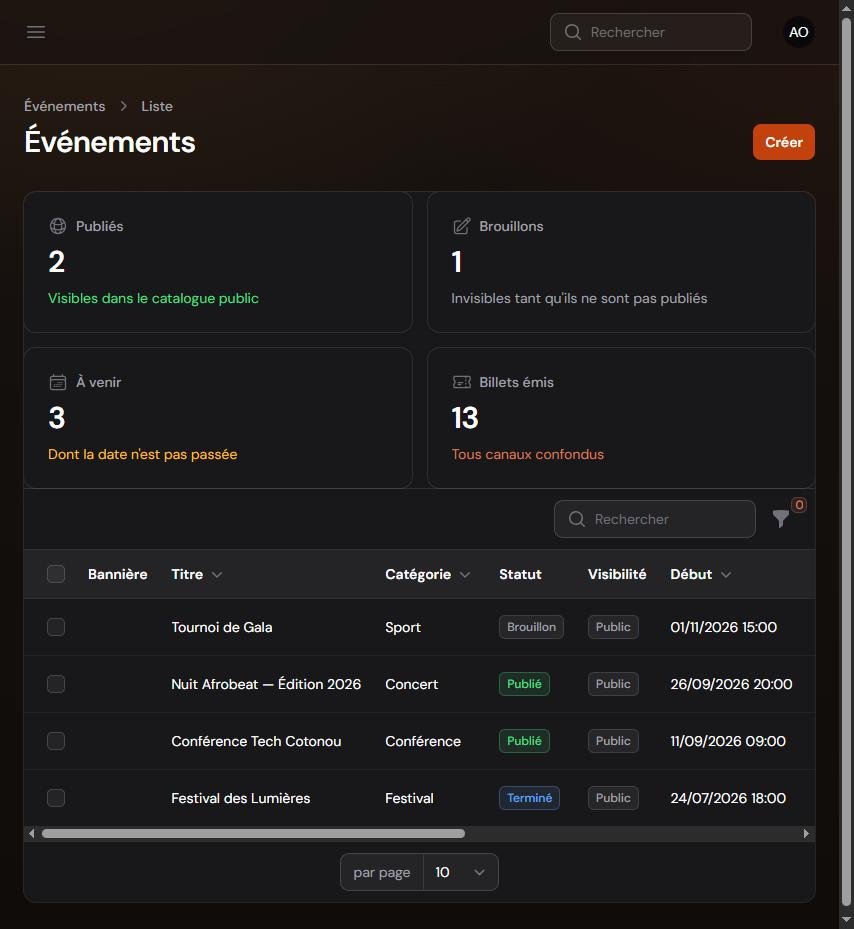Click the table filter funnel icon
The image size is (854, 929).
point(781,518)
